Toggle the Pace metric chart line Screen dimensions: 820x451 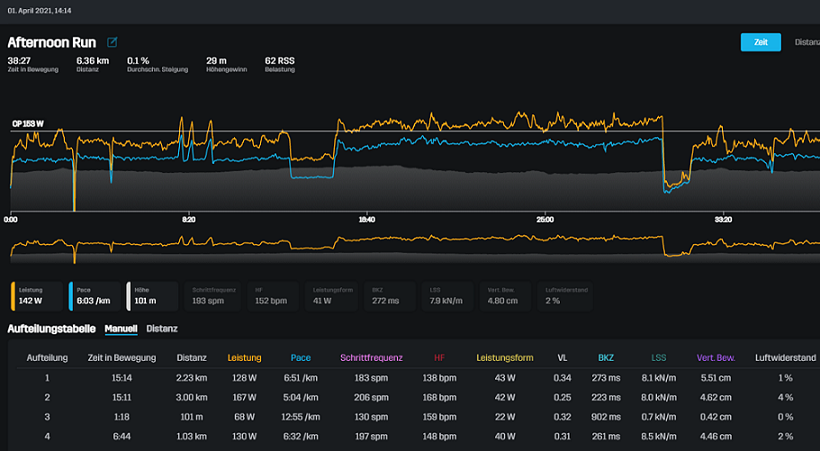coord(95,295)
